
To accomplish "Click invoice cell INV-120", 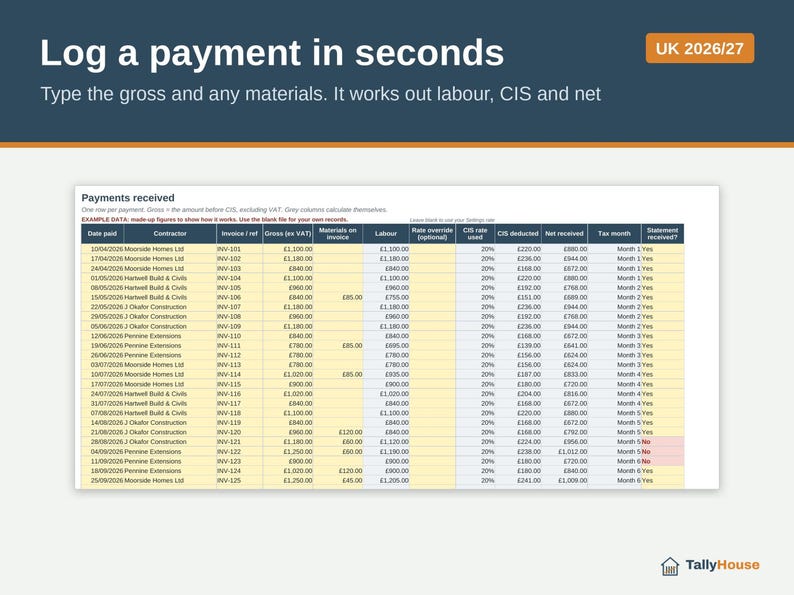I will pyautogui.click(x=240, y=432).
